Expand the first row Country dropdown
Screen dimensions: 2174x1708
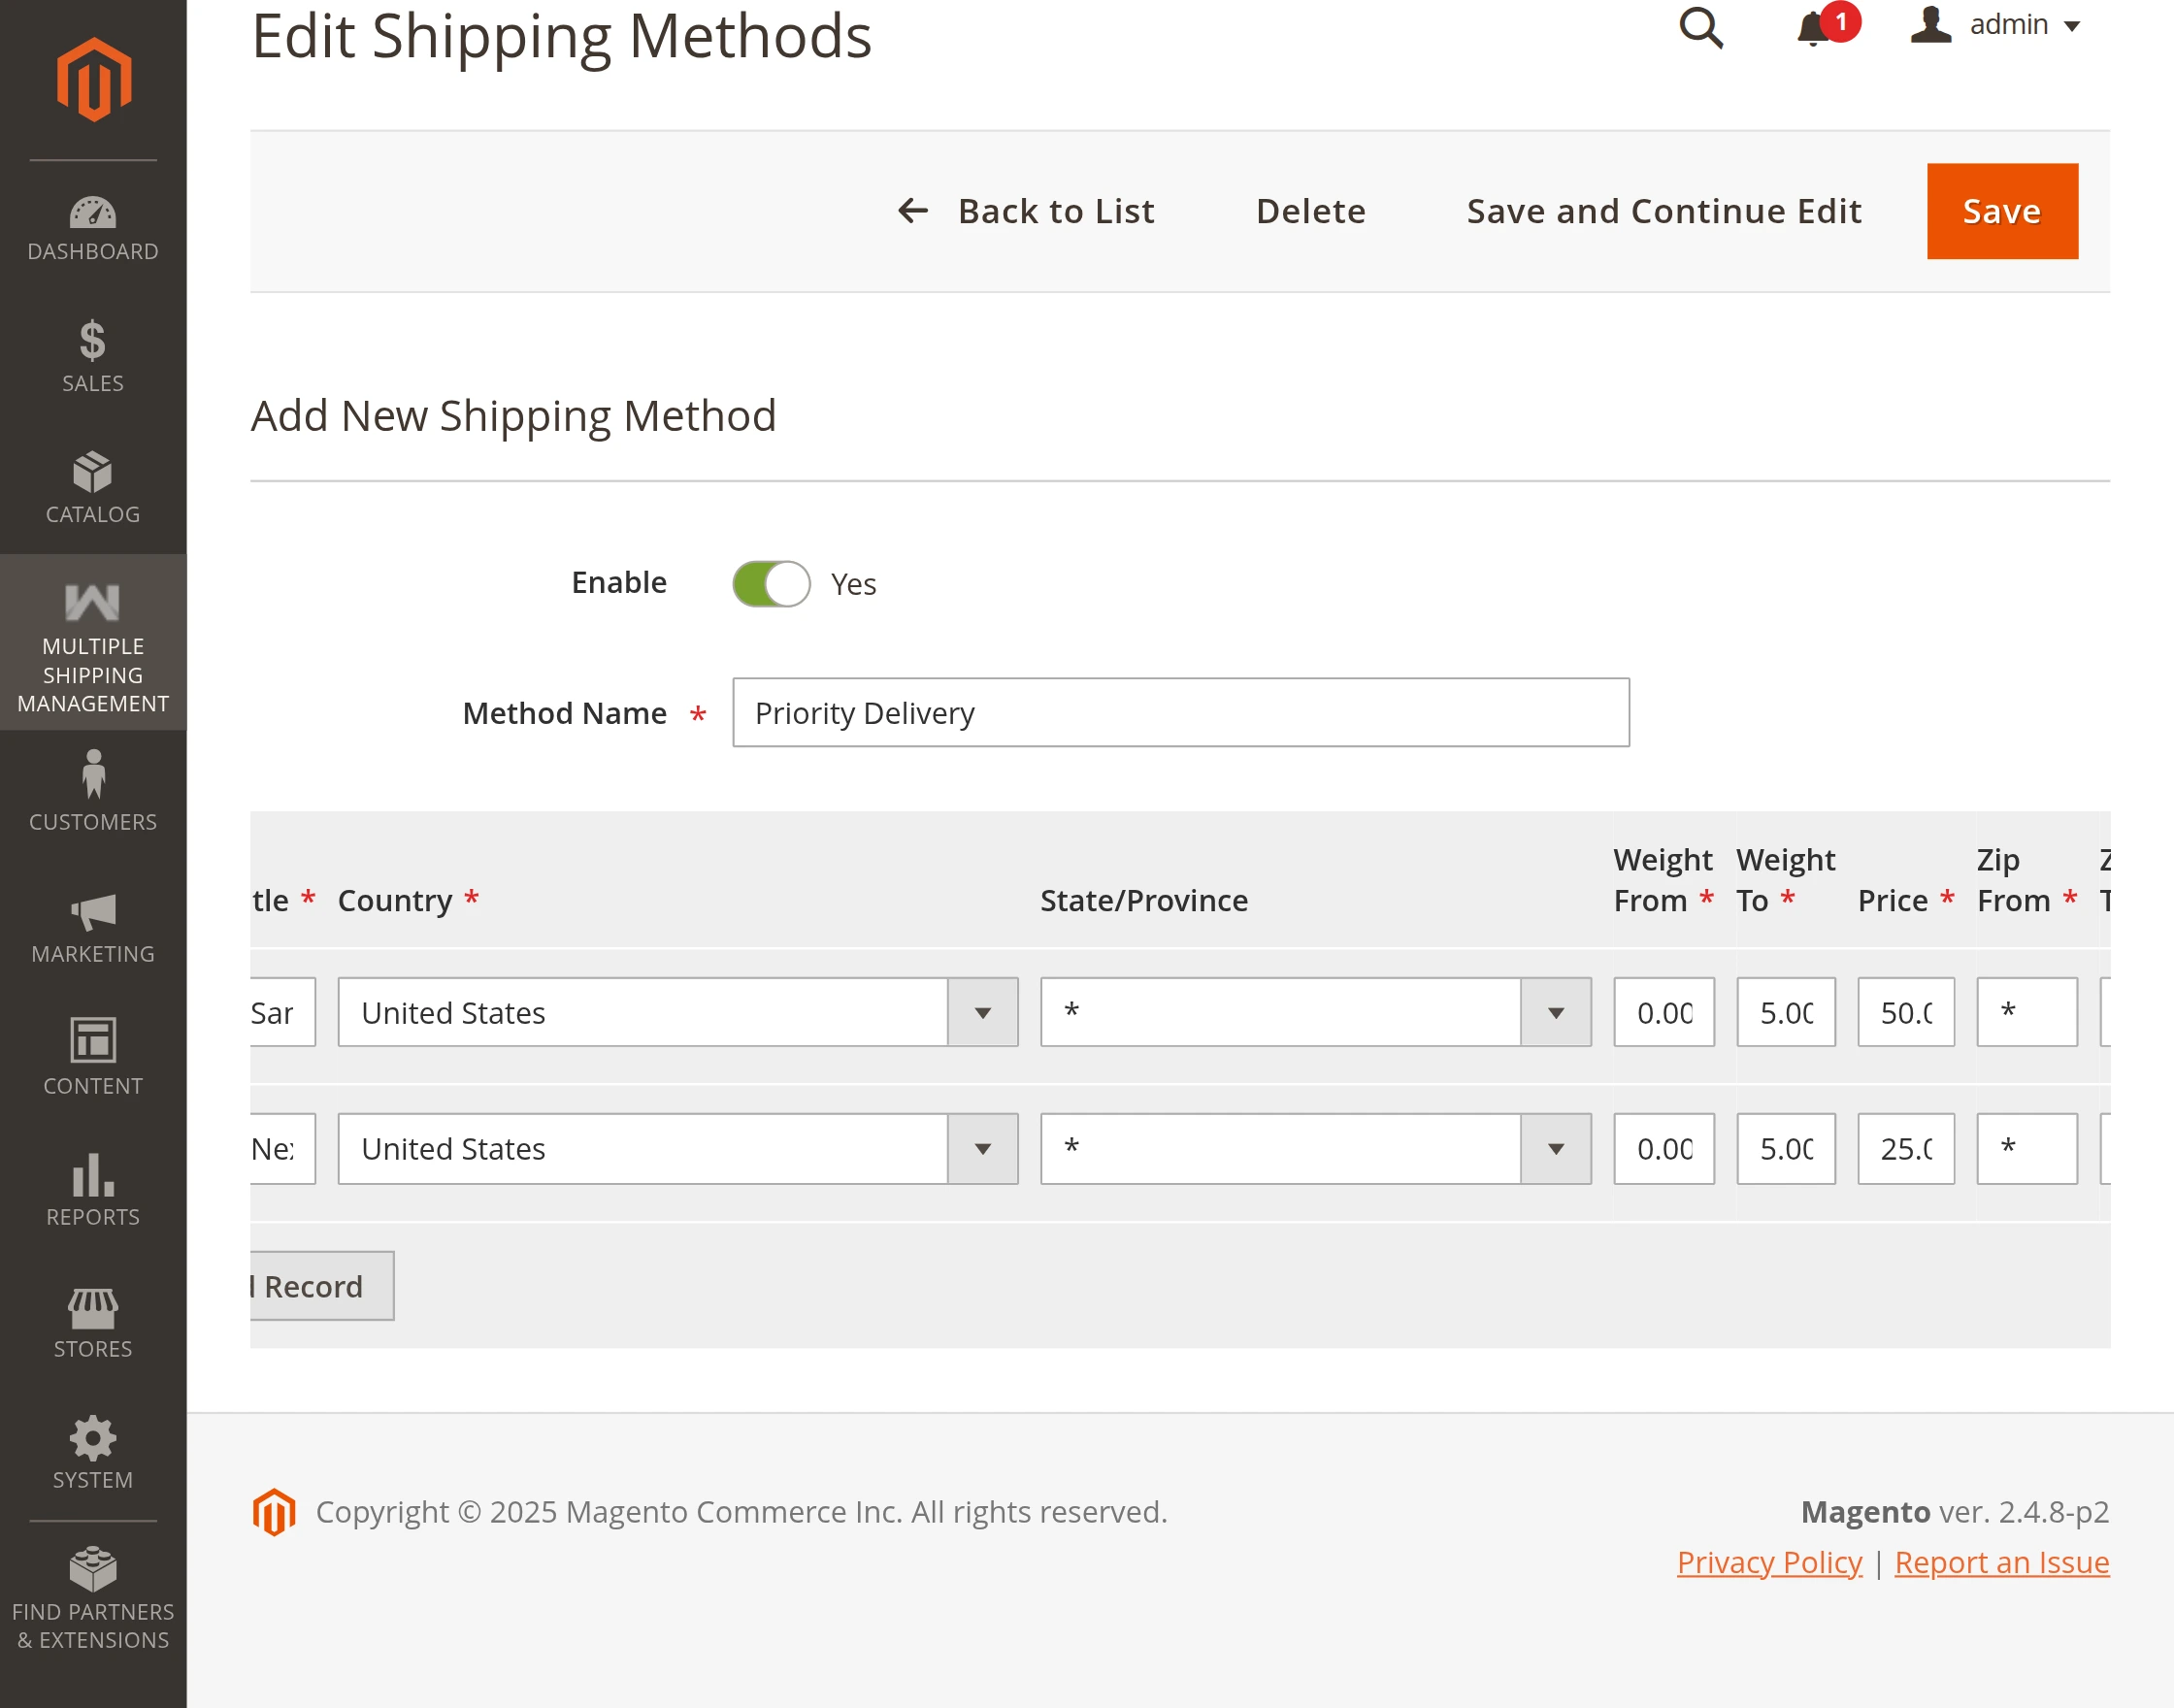(678, 1012)
